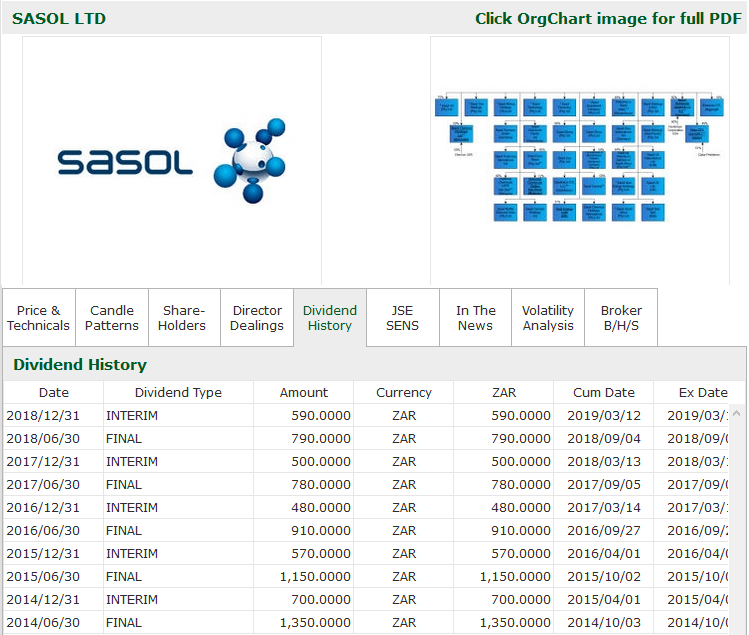Open the OrgChart image thumbnail
Screen dimensions: 749x635
(579, 160)
